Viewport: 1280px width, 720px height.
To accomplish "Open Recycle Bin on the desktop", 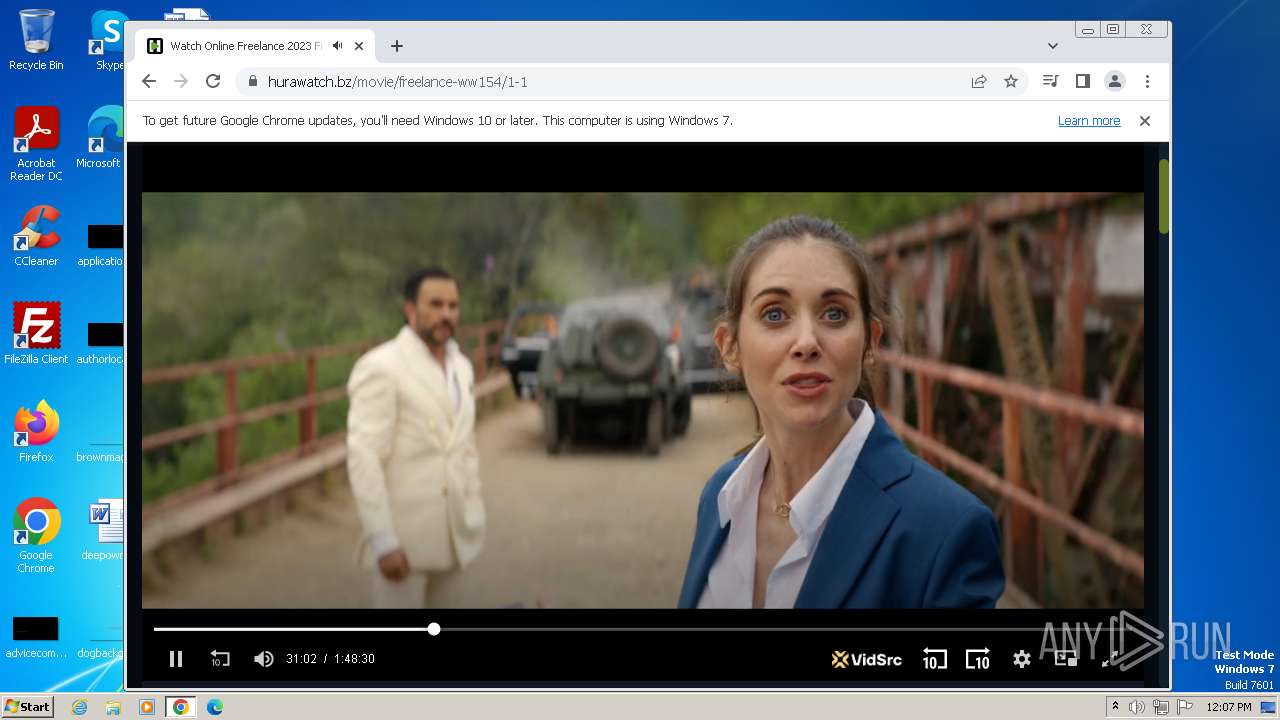I will 36,40.
